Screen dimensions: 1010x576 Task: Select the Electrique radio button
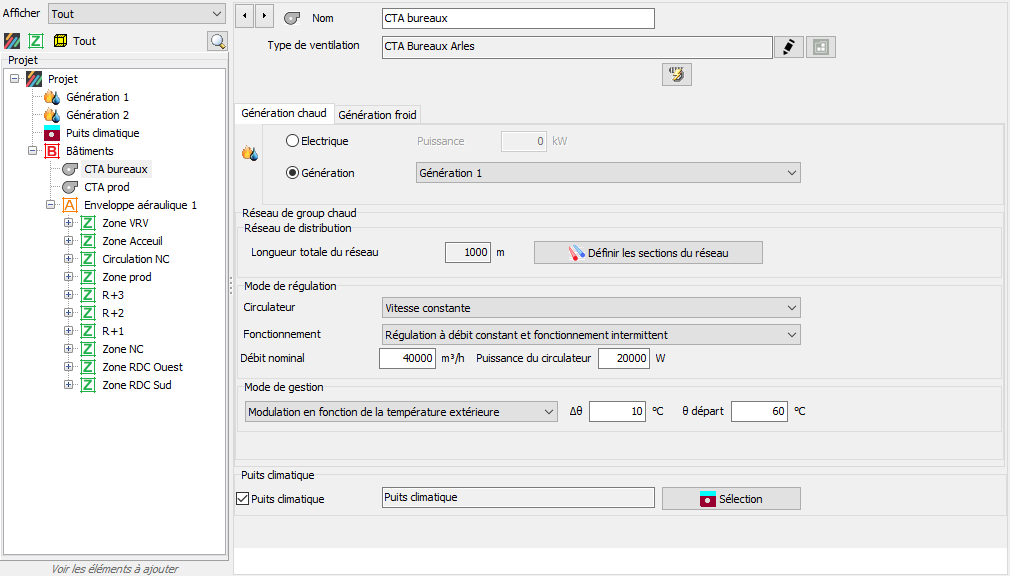[292, 140]
